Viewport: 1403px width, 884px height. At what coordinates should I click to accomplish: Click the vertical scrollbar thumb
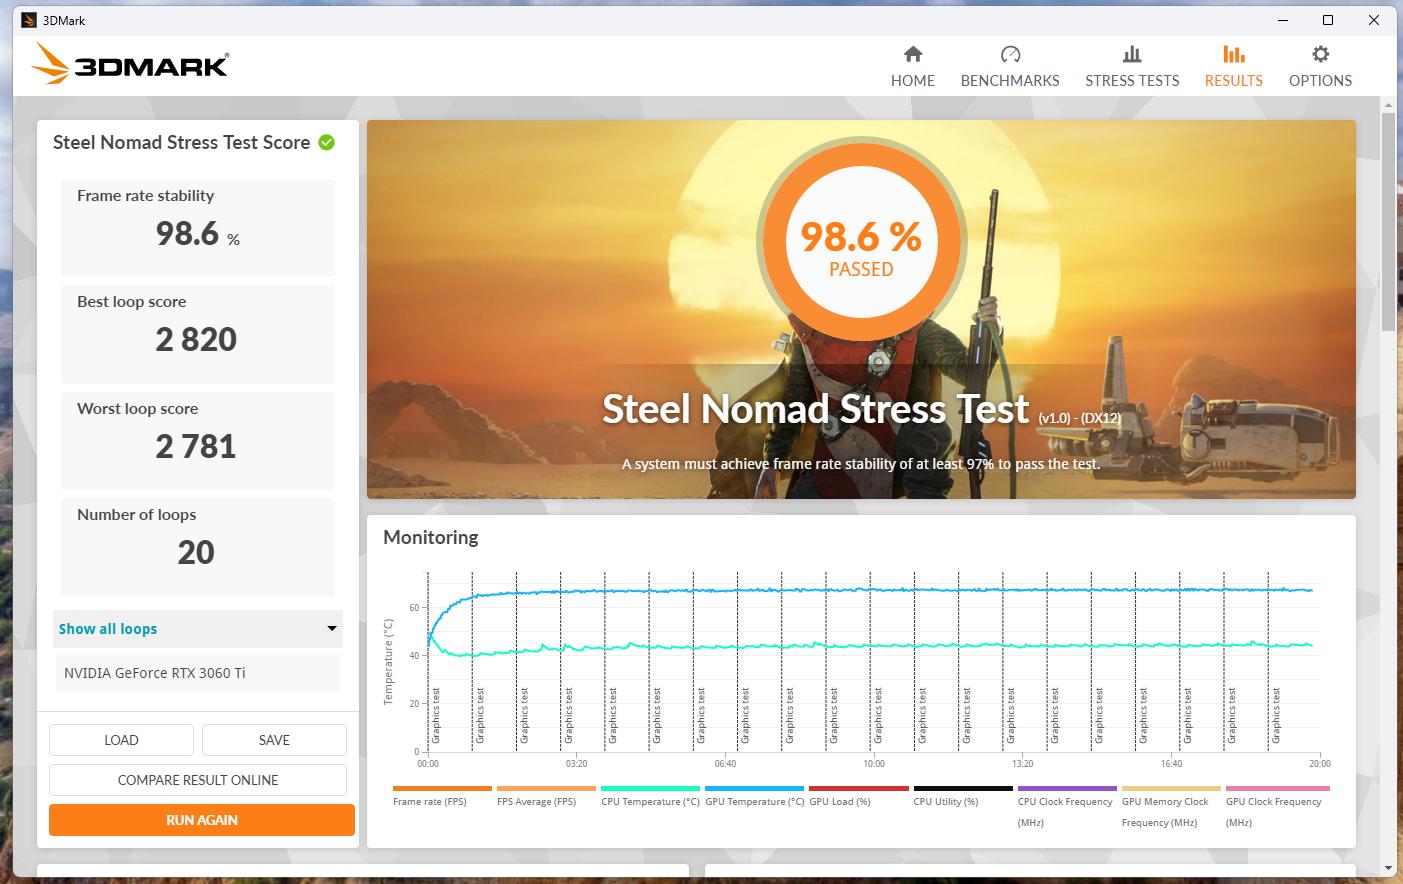pyautogui.click(x=1388, y=222)
